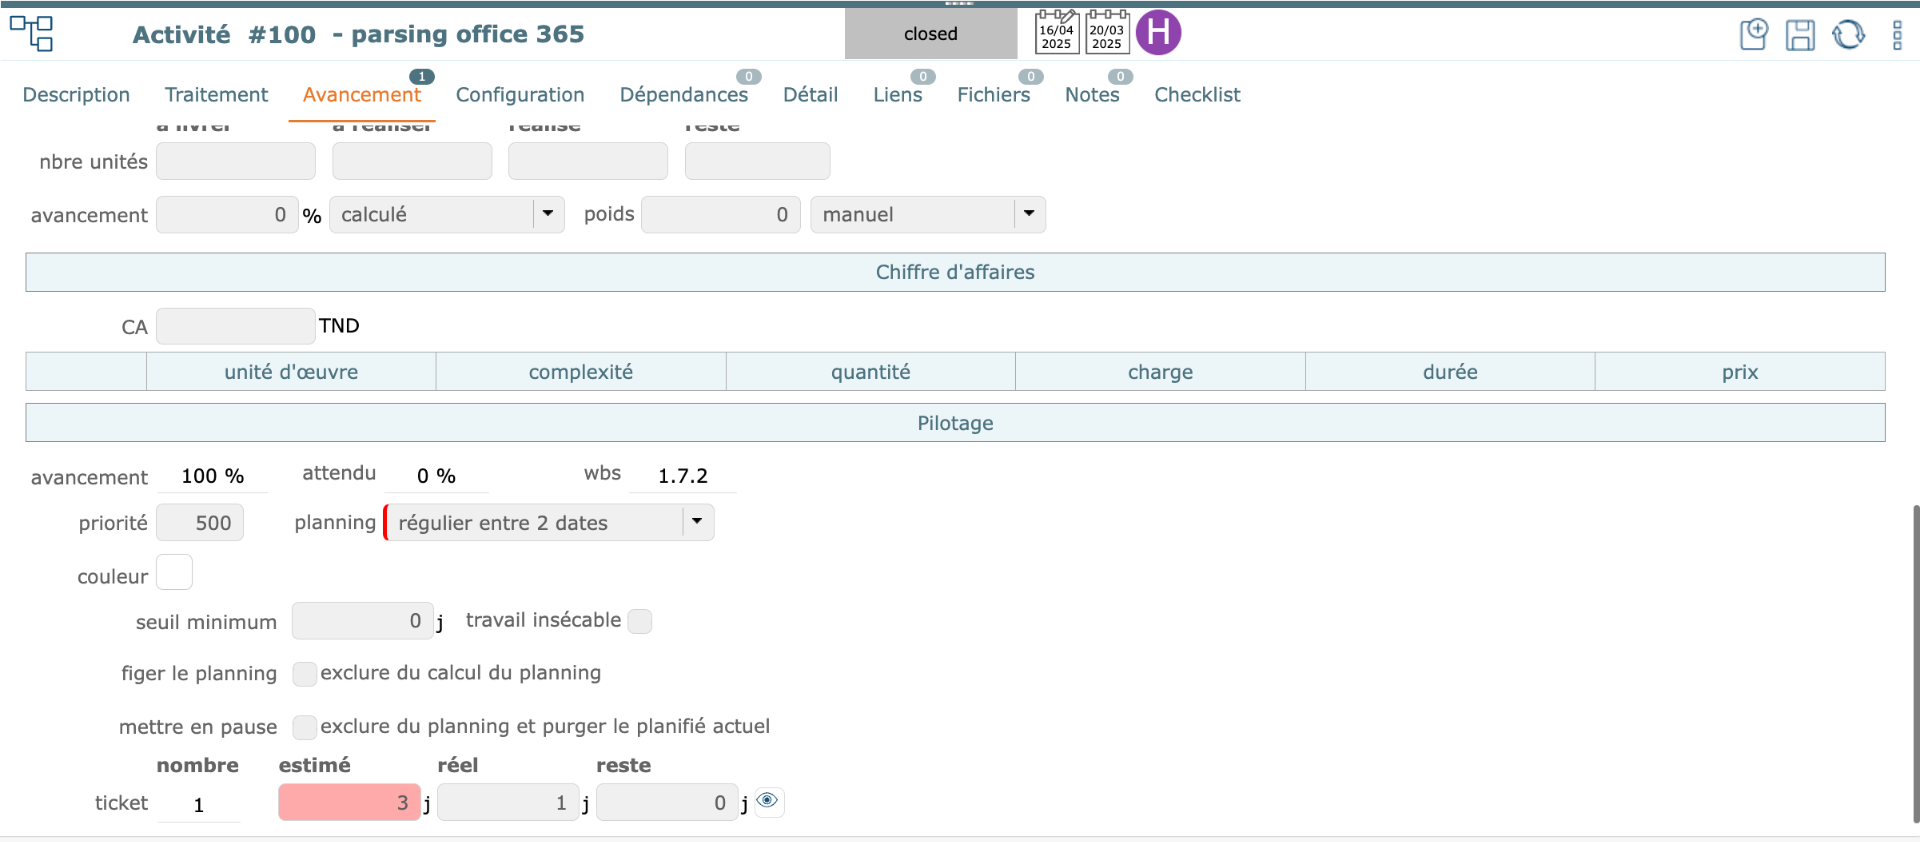Image resolution: width=1920 pixels, height=842 pixels.
Task: Click the activity hierarchy icon
Action: 31,33
